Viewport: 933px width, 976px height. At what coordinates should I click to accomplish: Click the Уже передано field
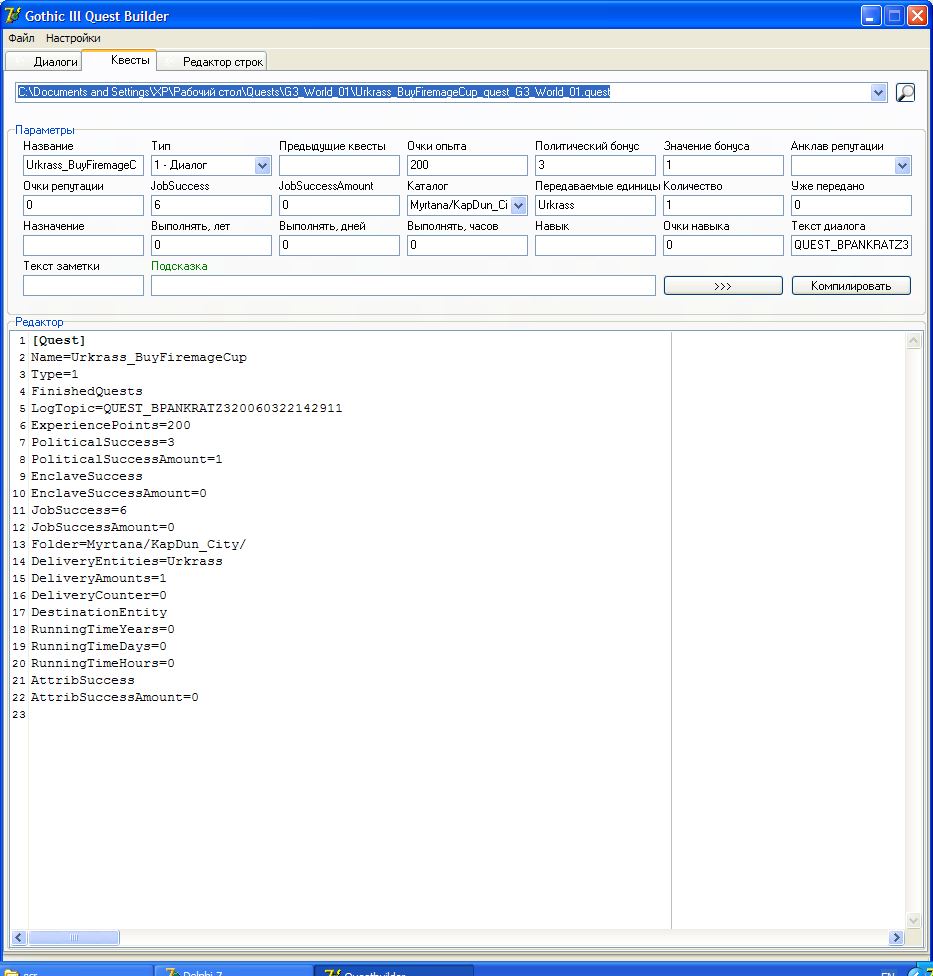pos(851,205)
